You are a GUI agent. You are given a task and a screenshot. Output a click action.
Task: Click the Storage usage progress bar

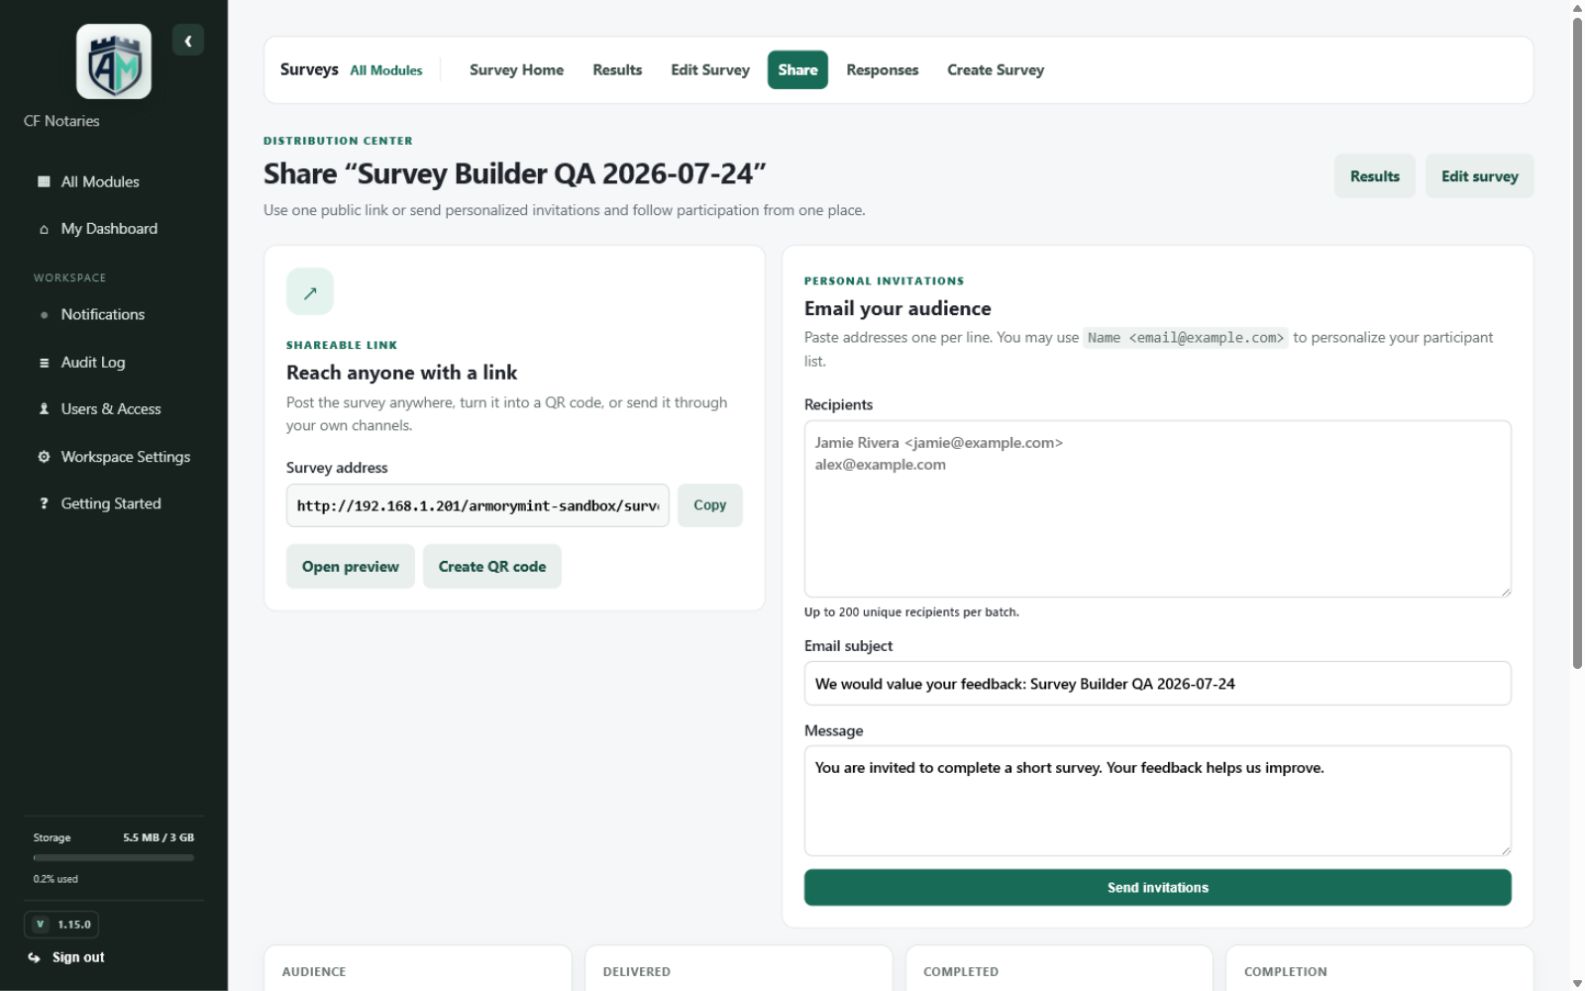pyautogui.click(x=113, y=858)
